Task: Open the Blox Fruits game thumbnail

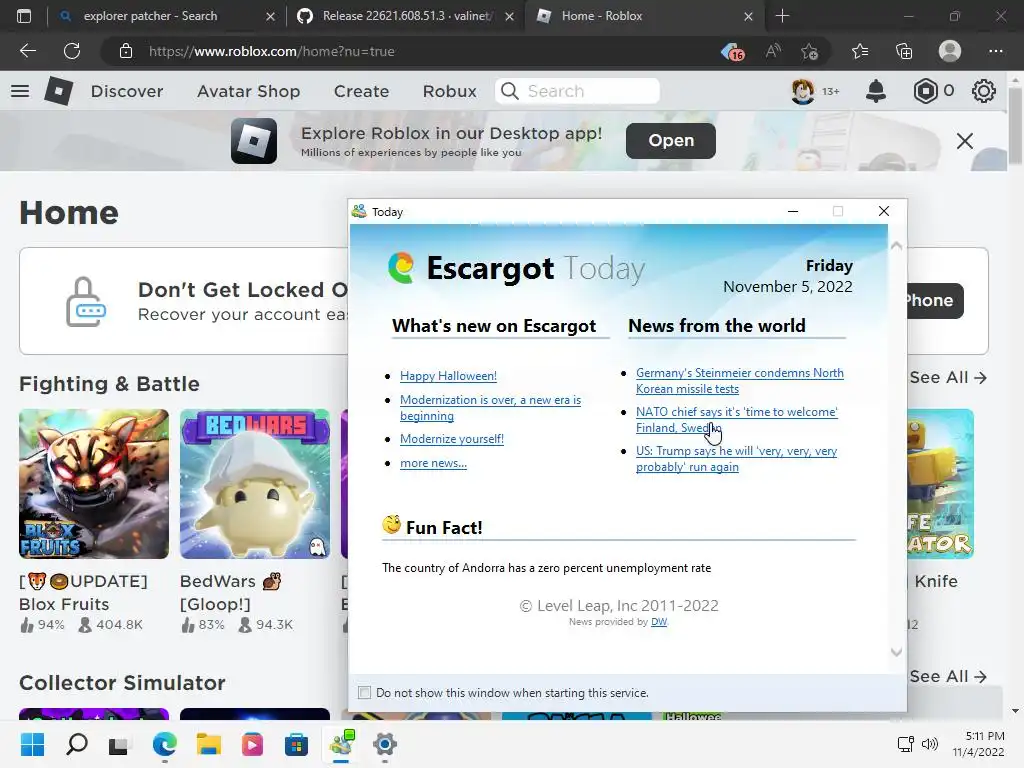Action: pos(93,484)
